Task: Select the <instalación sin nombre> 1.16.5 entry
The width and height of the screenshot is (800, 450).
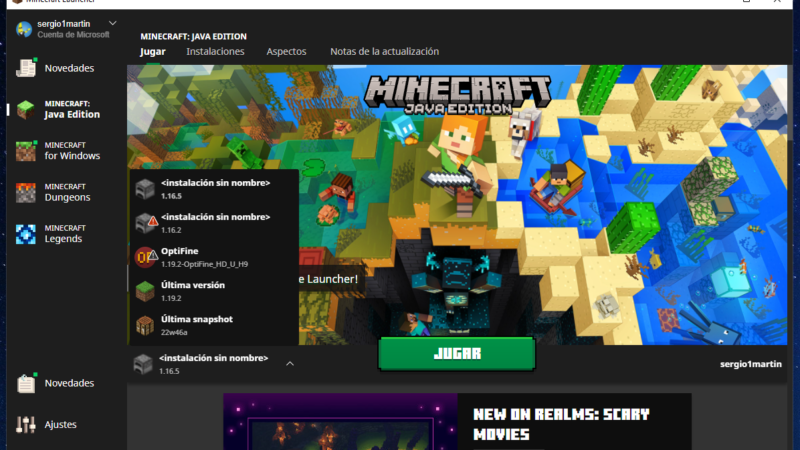Action: tap(214, 189)
